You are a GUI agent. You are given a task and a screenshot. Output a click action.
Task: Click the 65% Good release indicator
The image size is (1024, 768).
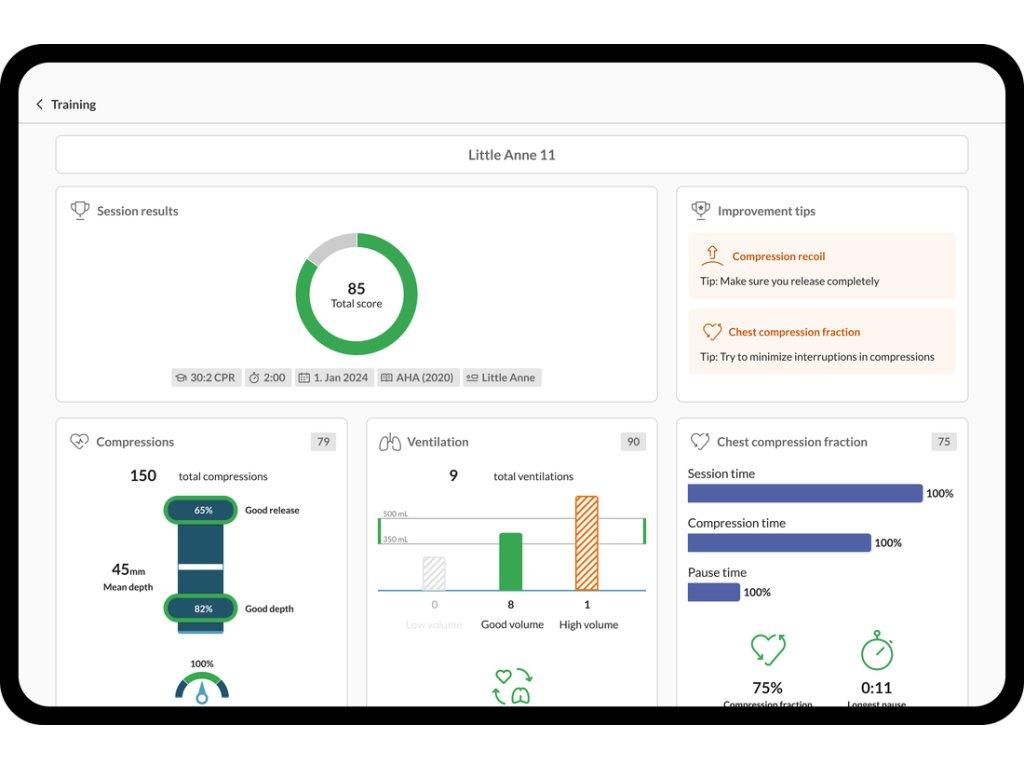pyautogui.click(x=200, y=510)
